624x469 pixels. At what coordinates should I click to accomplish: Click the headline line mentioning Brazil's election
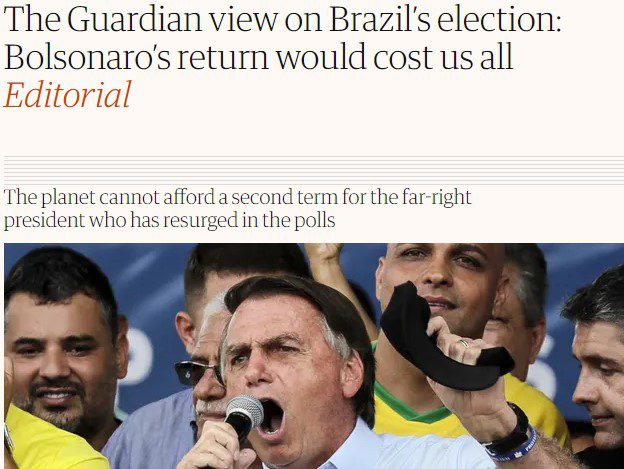283,19
